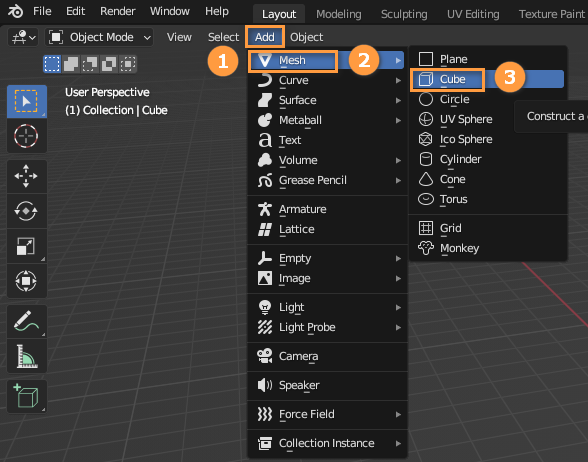Activate the Move tool
588x462 pixels.
click(27, 176)
